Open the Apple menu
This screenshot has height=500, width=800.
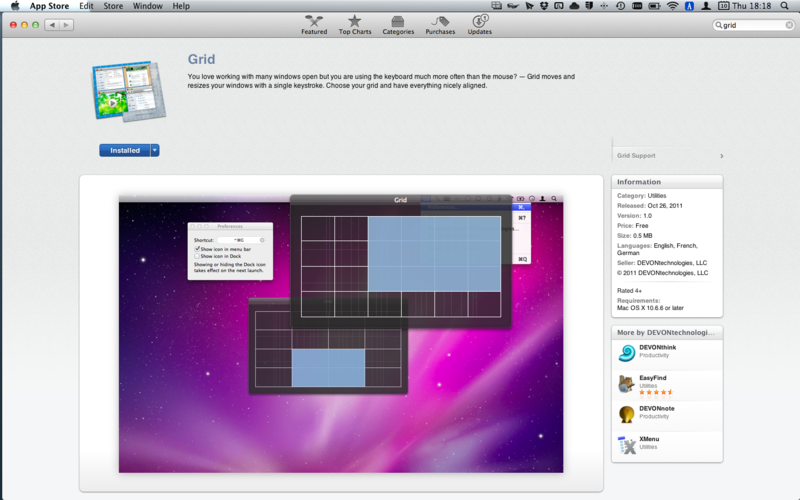point(15,6)
